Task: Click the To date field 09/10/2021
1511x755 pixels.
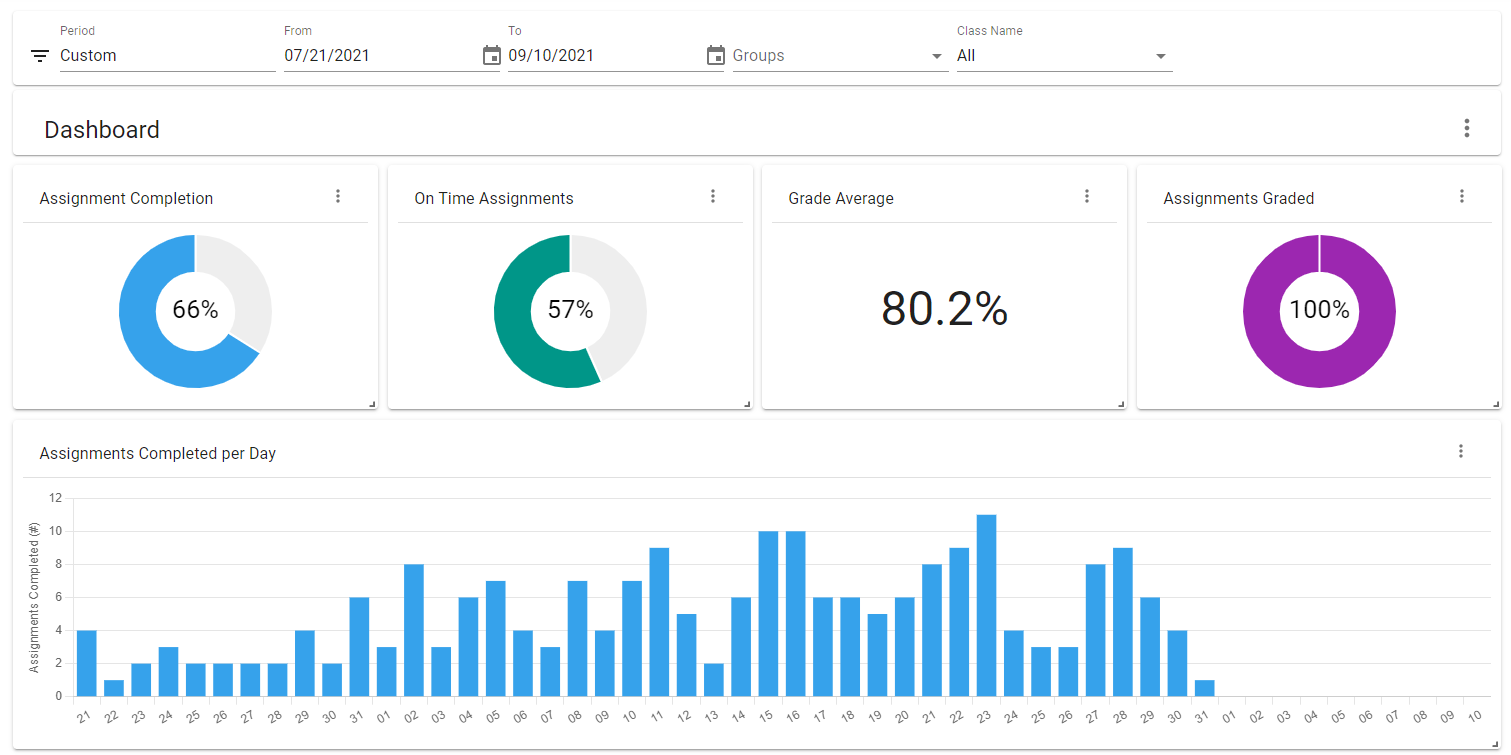Action: click(x=604, y=56)
